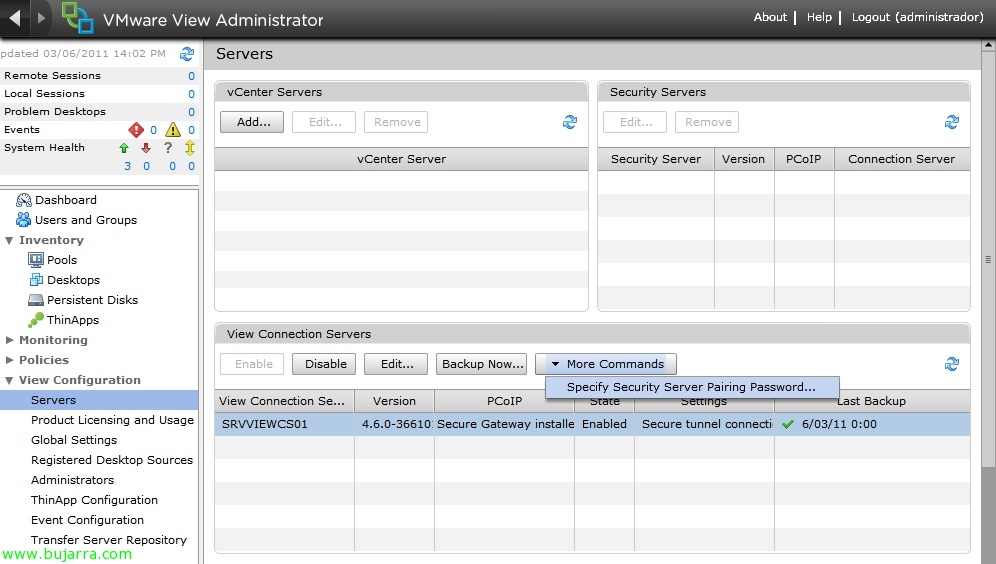Screen dimensions: 996x564
Task: Click the VMware View logo icon
Action: [77, 18]
